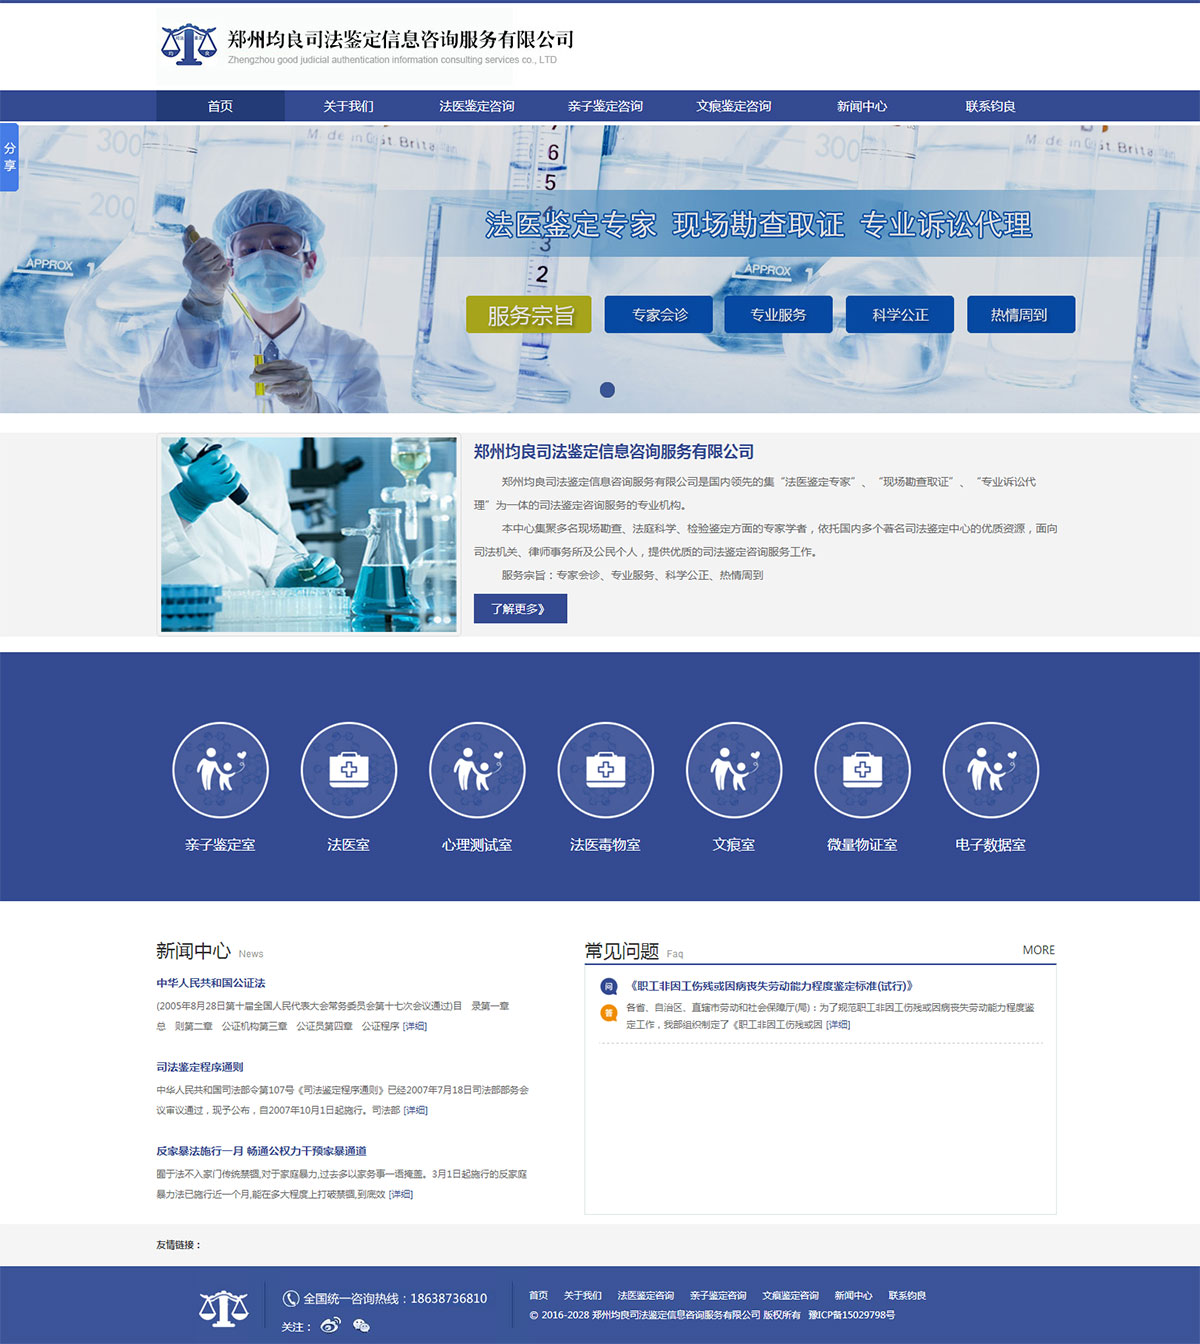Image resolution: width=1200 pixels, height=1344 pixels.
Task: Open the 微量物证室 medical kit icon
Action: [862, 770]
